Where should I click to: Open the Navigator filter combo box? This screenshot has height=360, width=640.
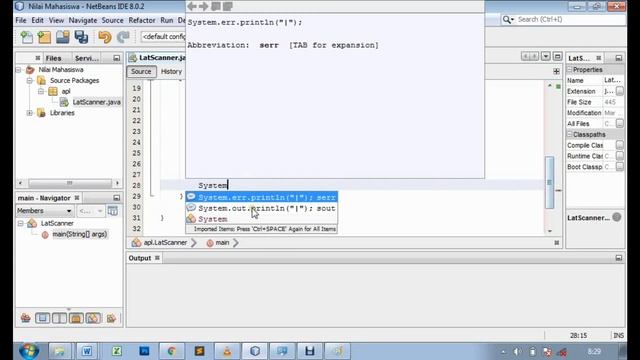(x=91, y=211)
